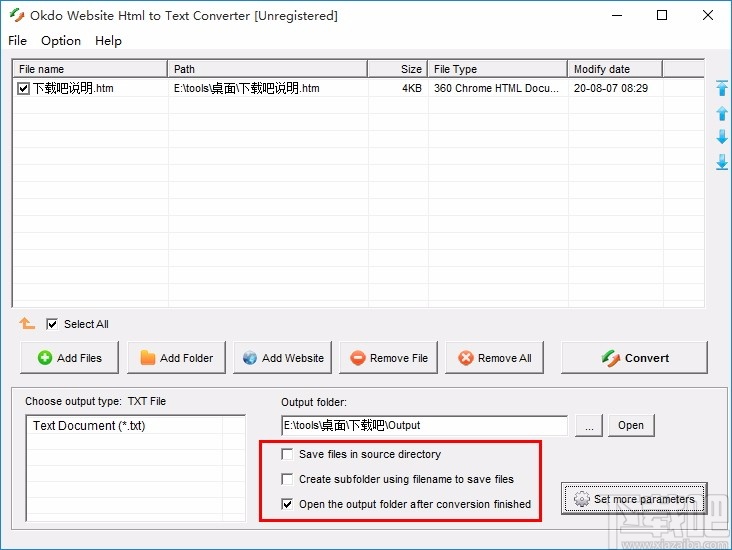Maximize the converter window

[x=662, y=15]
